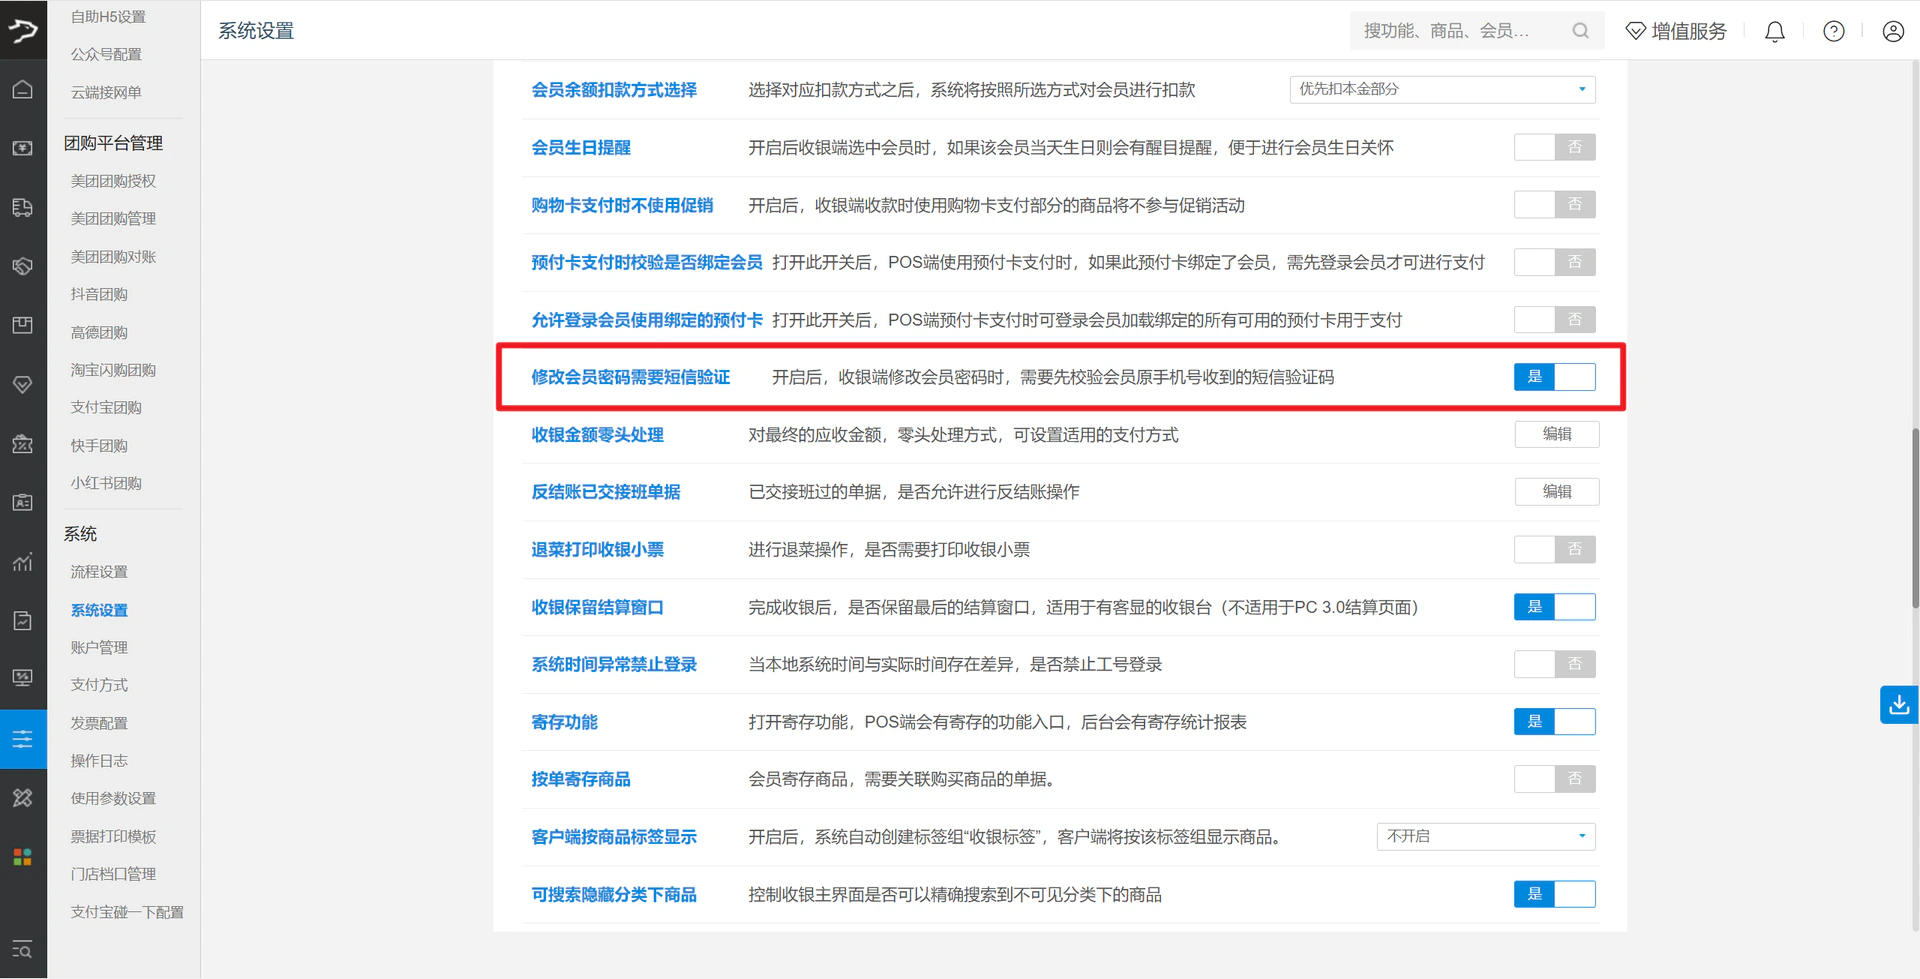Viewport: 1920px width, 979px height.
Task: Open the notification bell icon
Action: pos(1775,31)
